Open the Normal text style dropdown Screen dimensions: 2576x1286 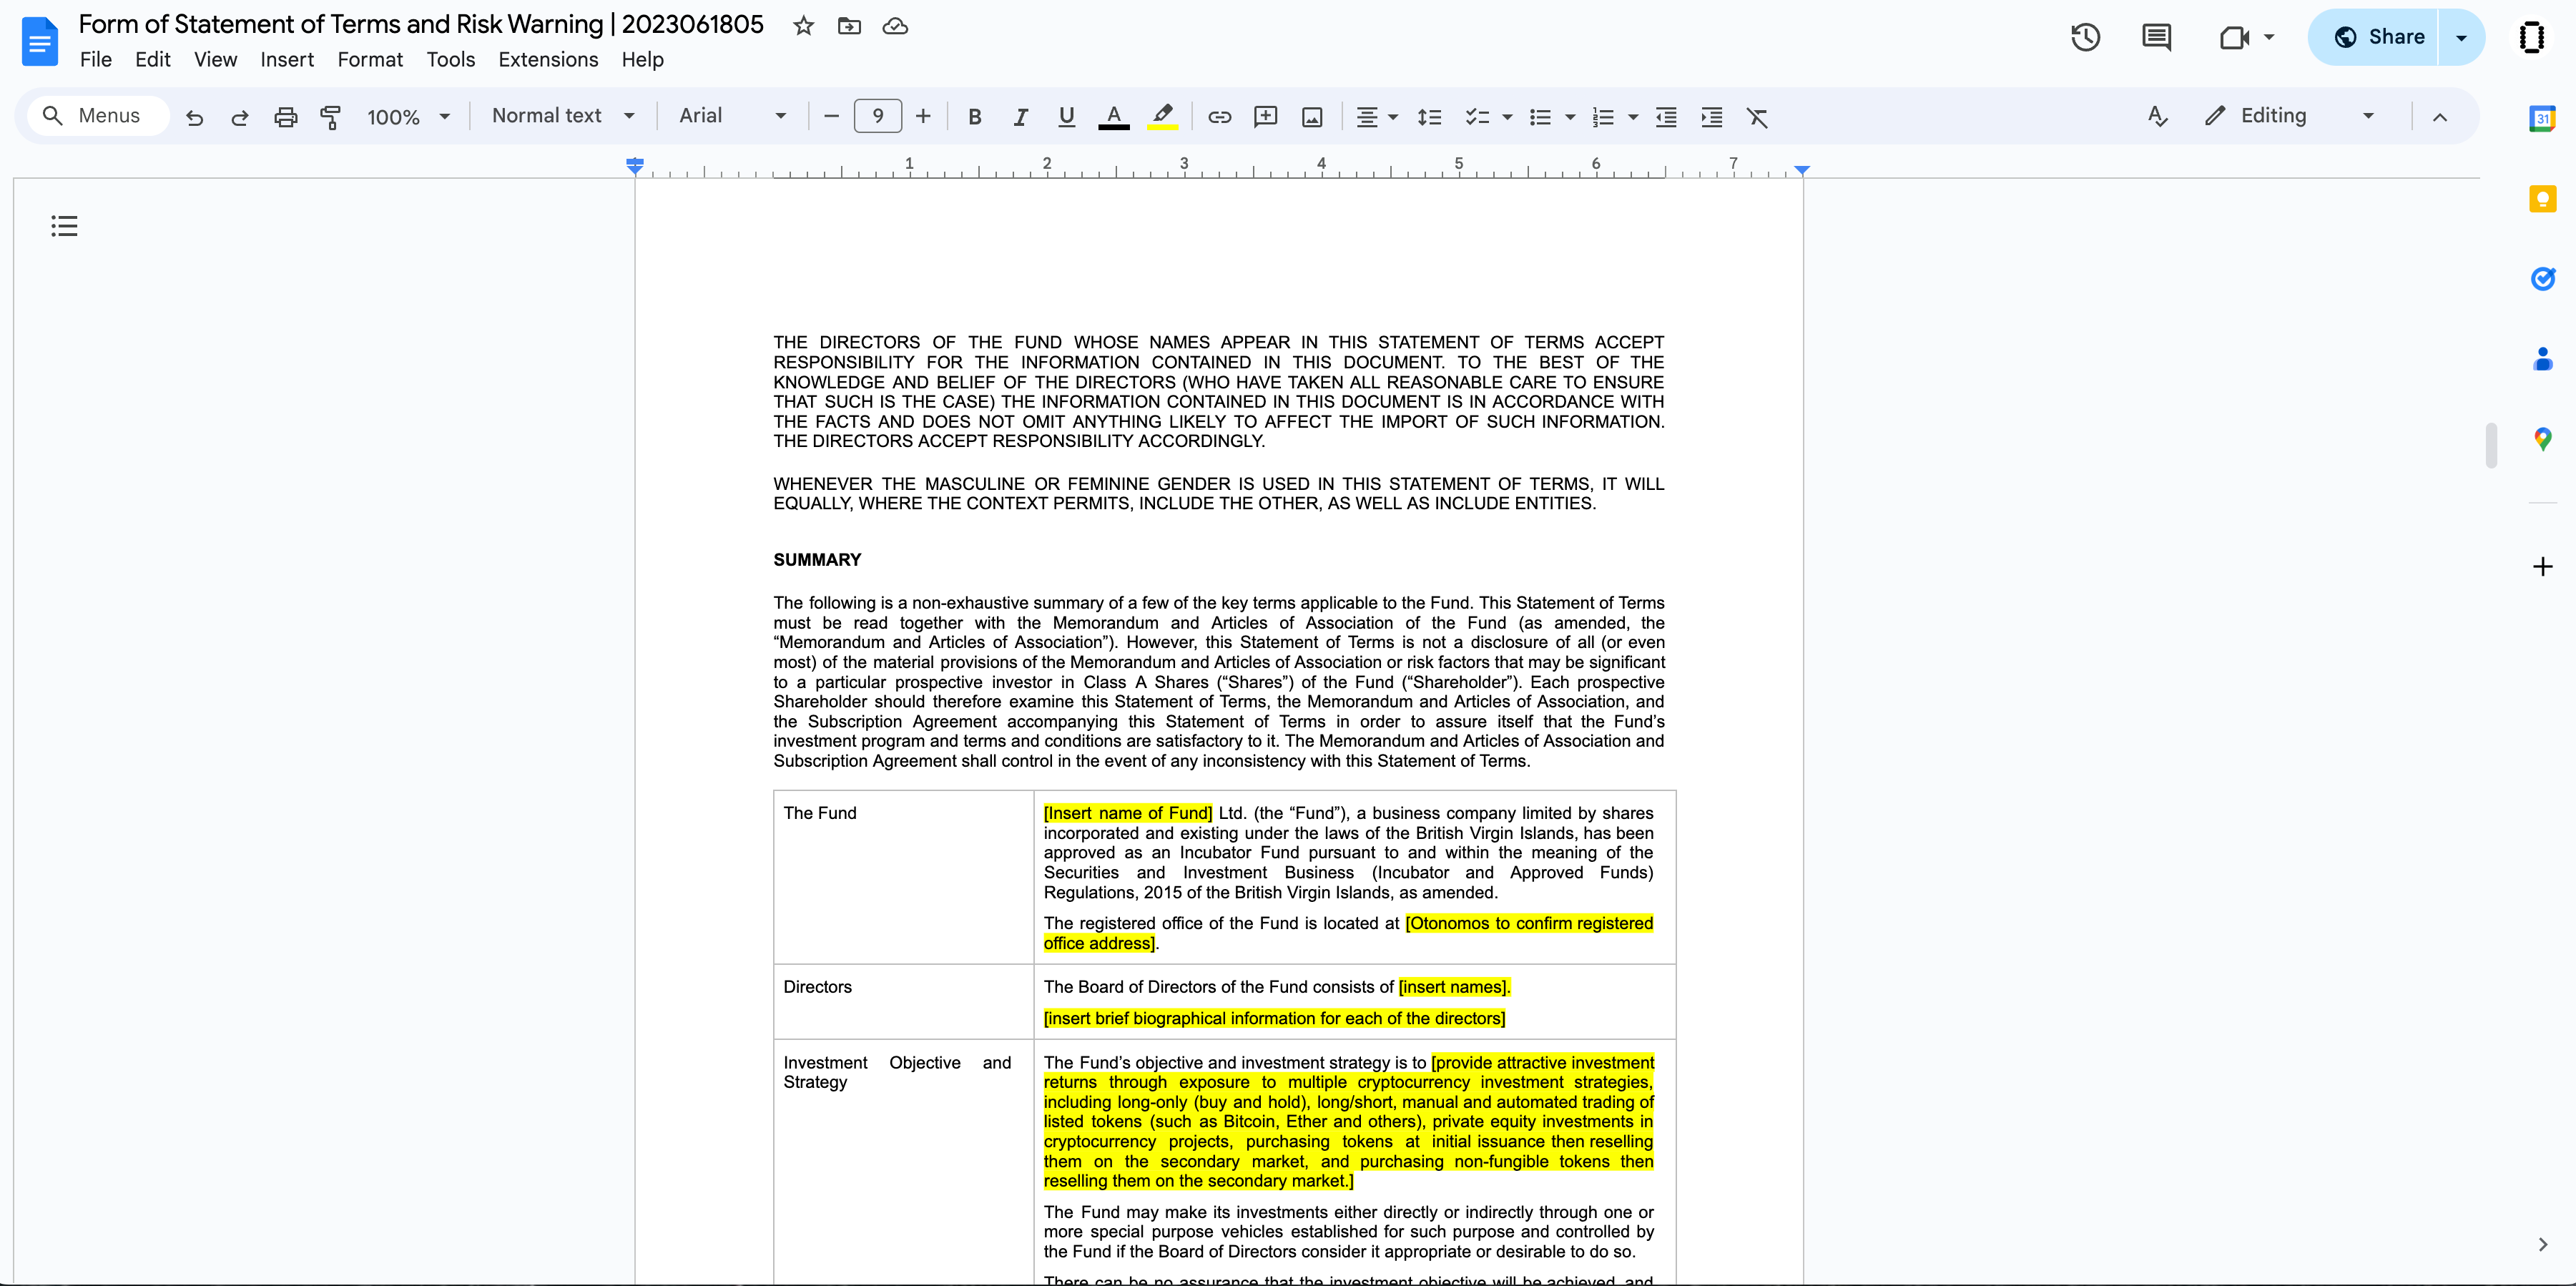point(563,116)
